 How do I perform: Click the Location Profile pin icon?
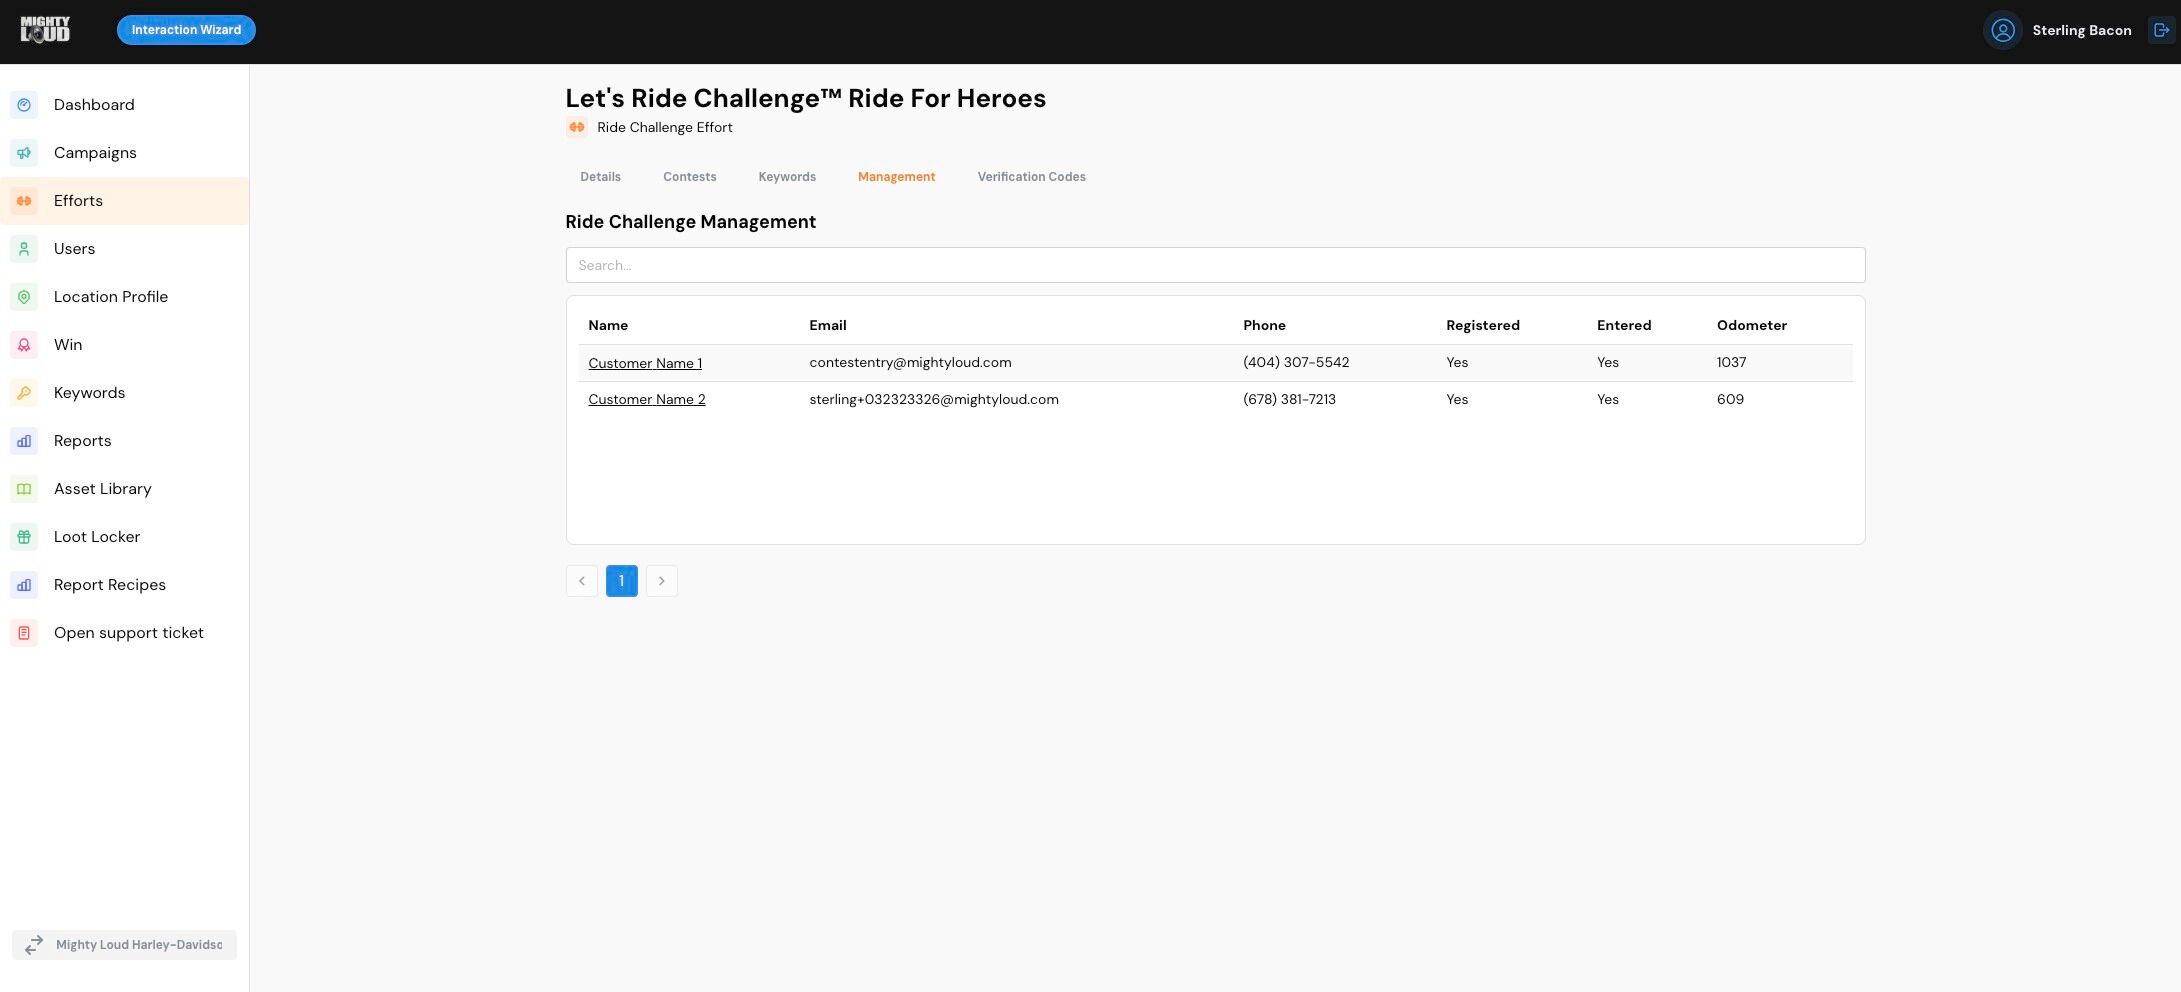point(24,297)
